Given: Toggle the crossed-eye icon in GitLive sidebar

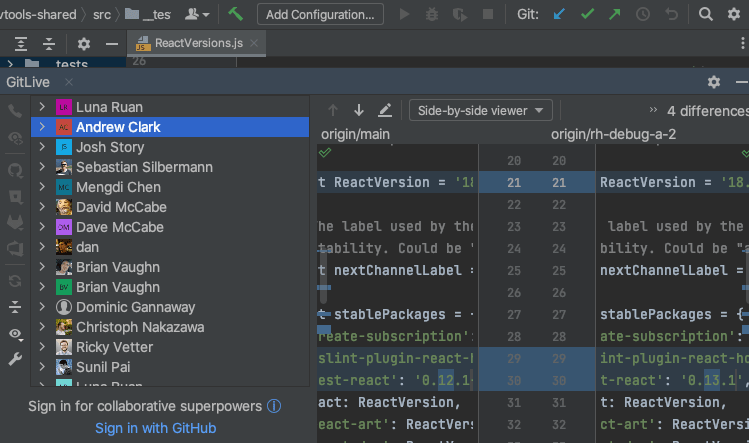Looking at the screenshot, I should [15, 139].
